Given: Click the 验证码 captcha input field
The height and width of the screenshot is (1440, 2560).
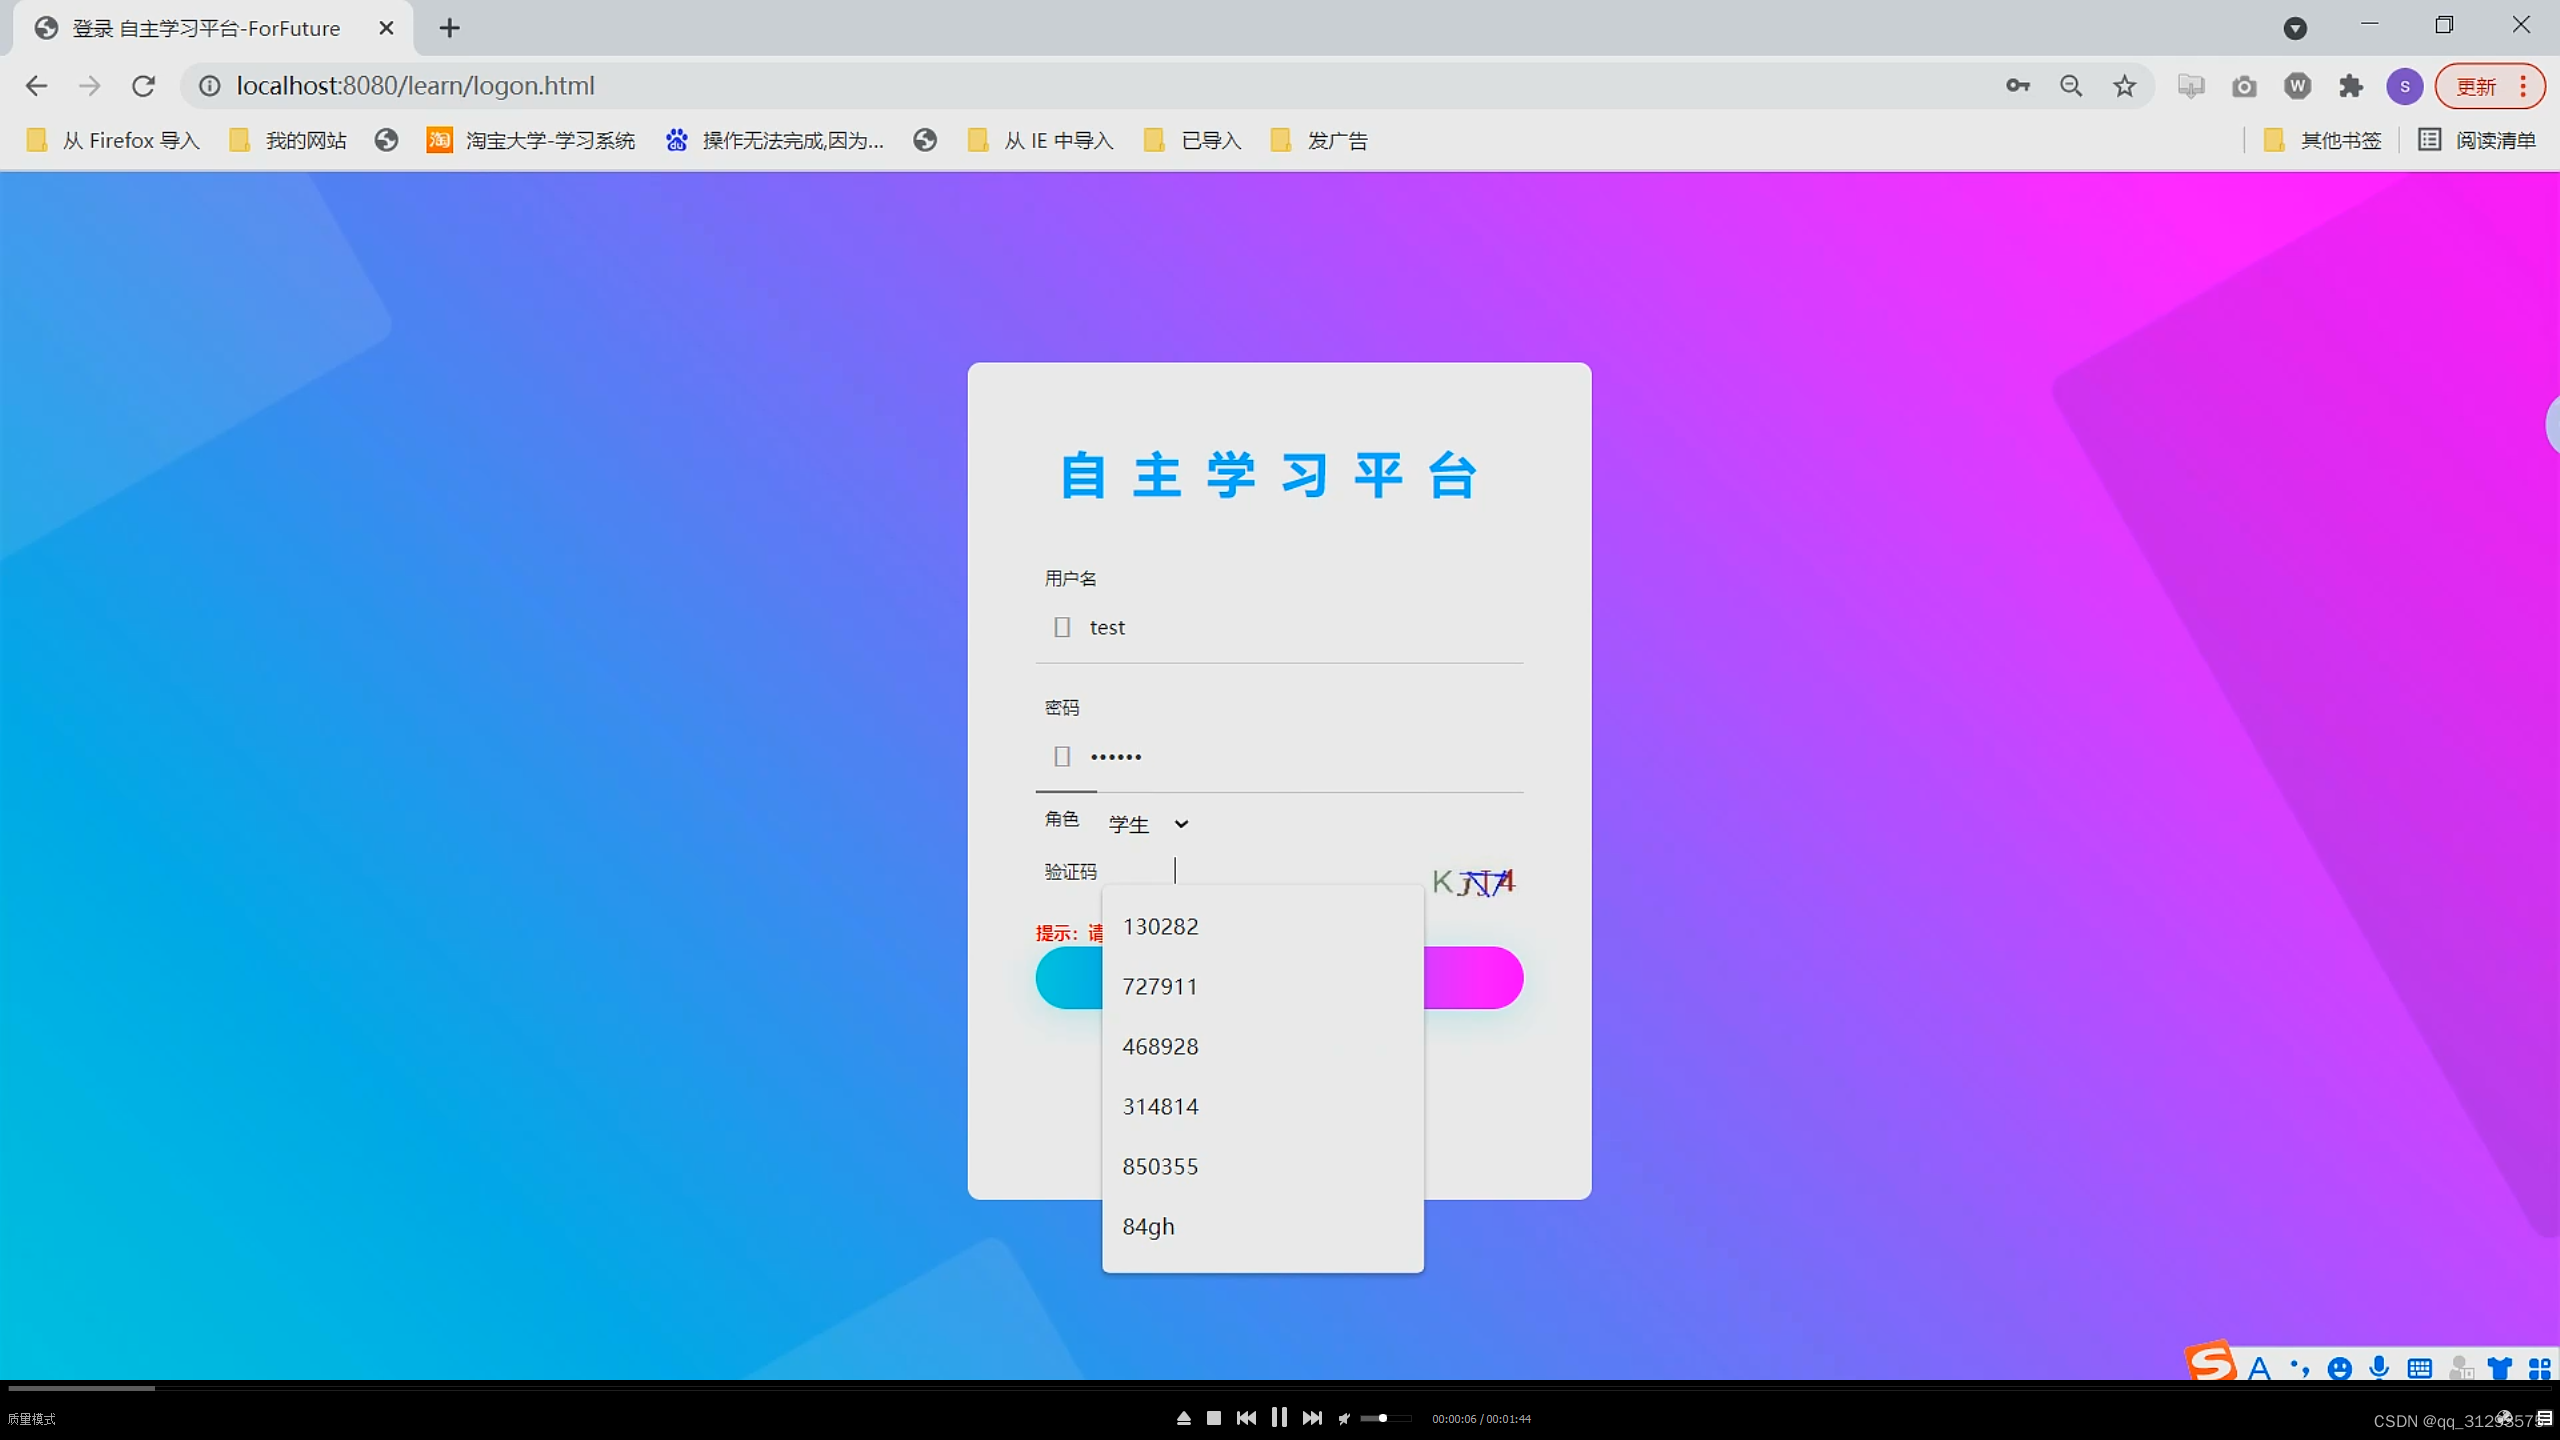Looking at the screenshot, I should click(x=1262, y=871).
